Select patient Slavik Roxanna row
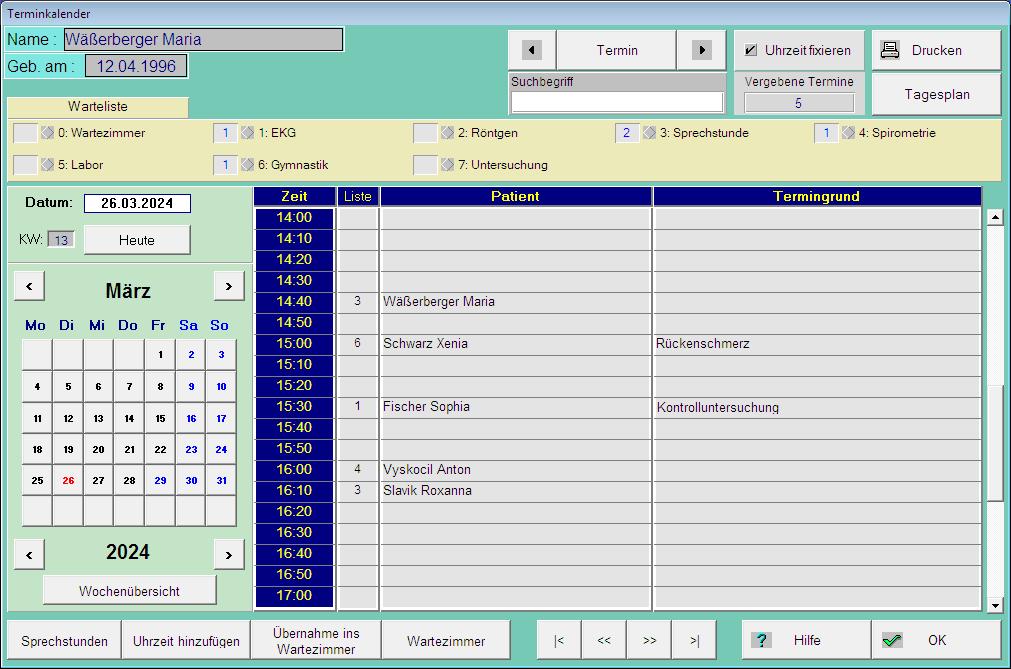Viewport: 1011px width, 669px height. 515,490
